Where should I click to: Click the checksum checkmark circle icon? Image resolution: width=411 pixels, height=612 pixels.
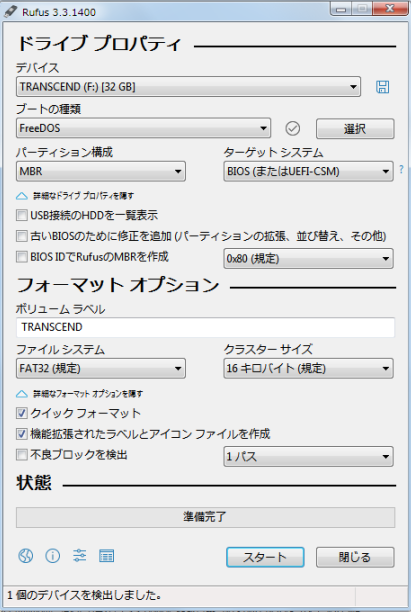point(293,128)
